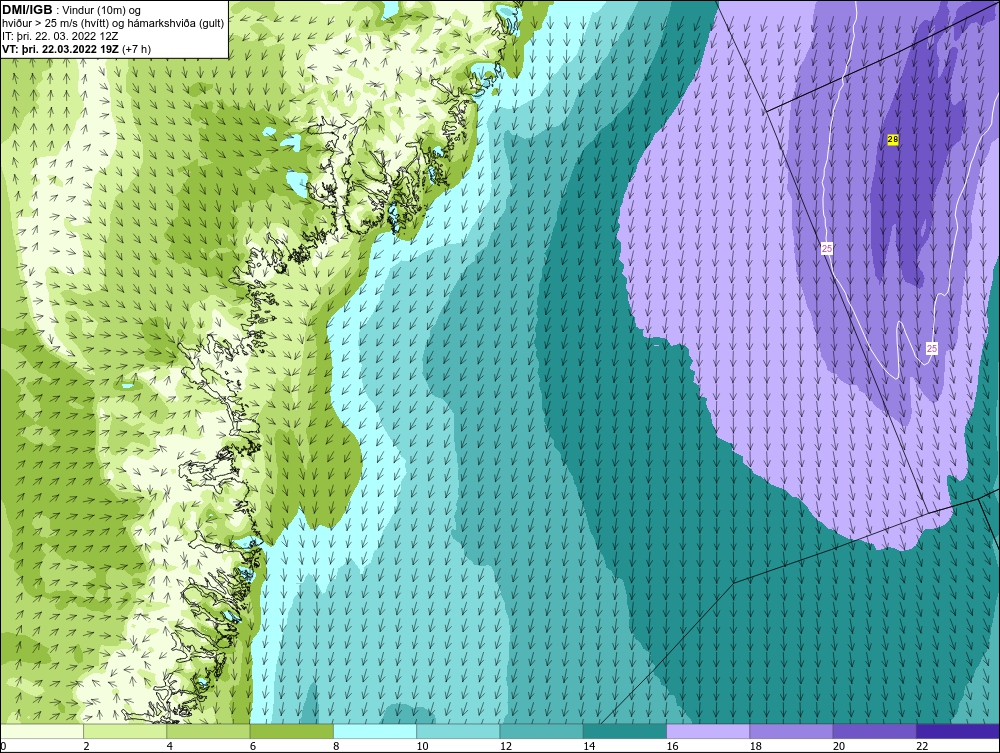Viewport: 1000px width, 753px height.
Task: Click the dark indigo legend swatch above 22
Action: point(958,731)
